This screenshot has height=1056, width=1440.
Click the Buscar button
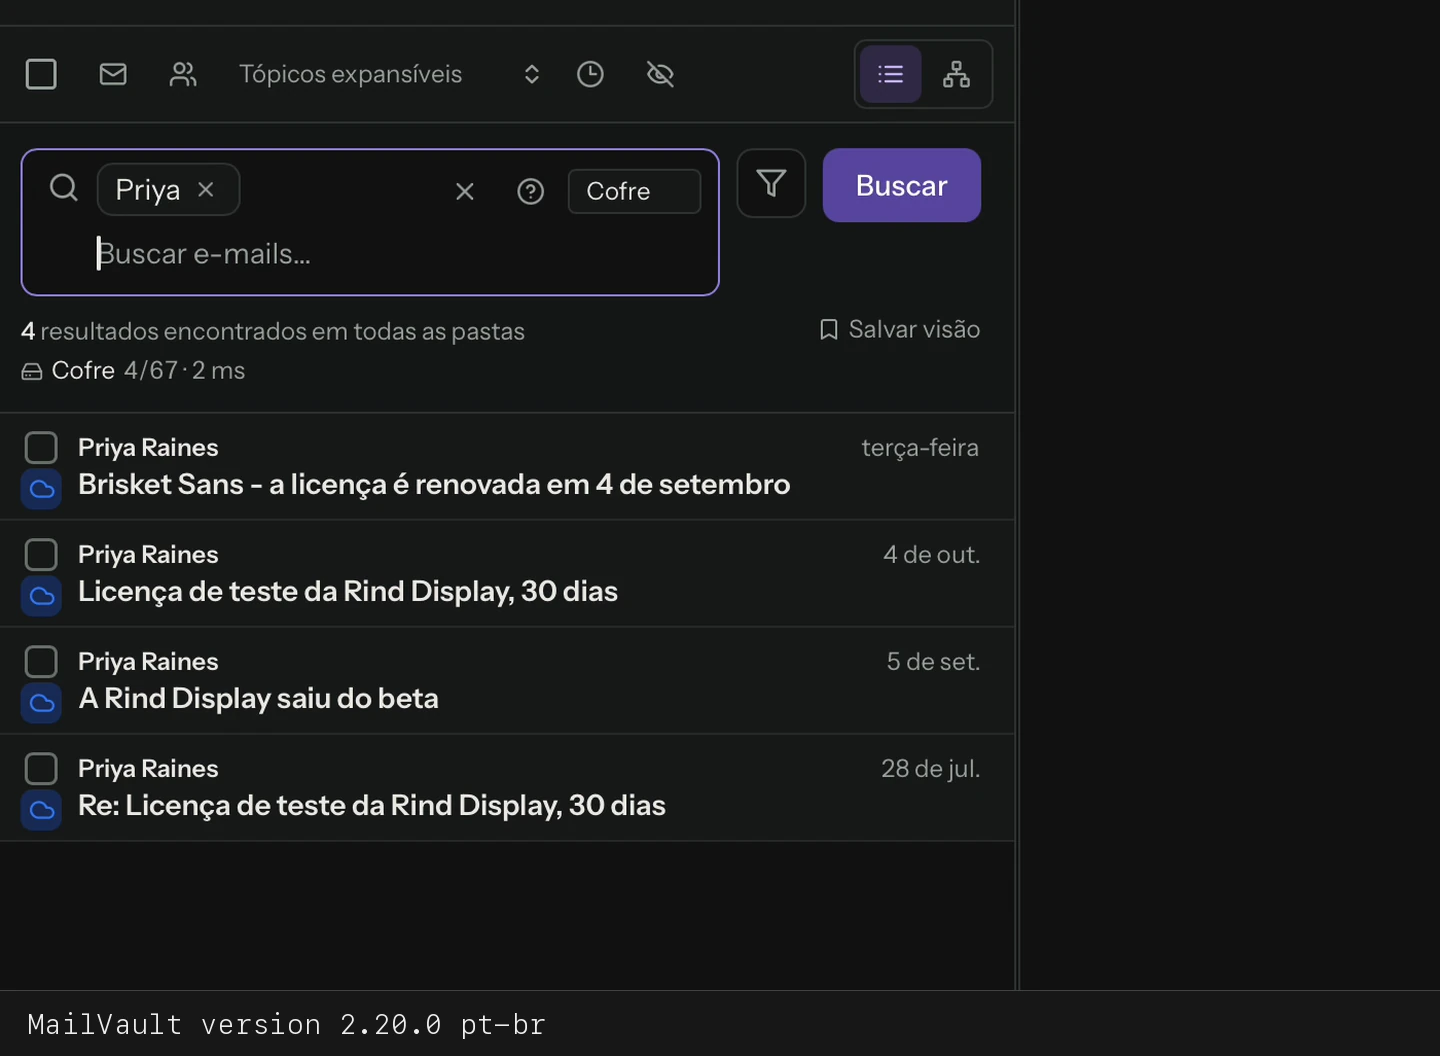[902, 185]
